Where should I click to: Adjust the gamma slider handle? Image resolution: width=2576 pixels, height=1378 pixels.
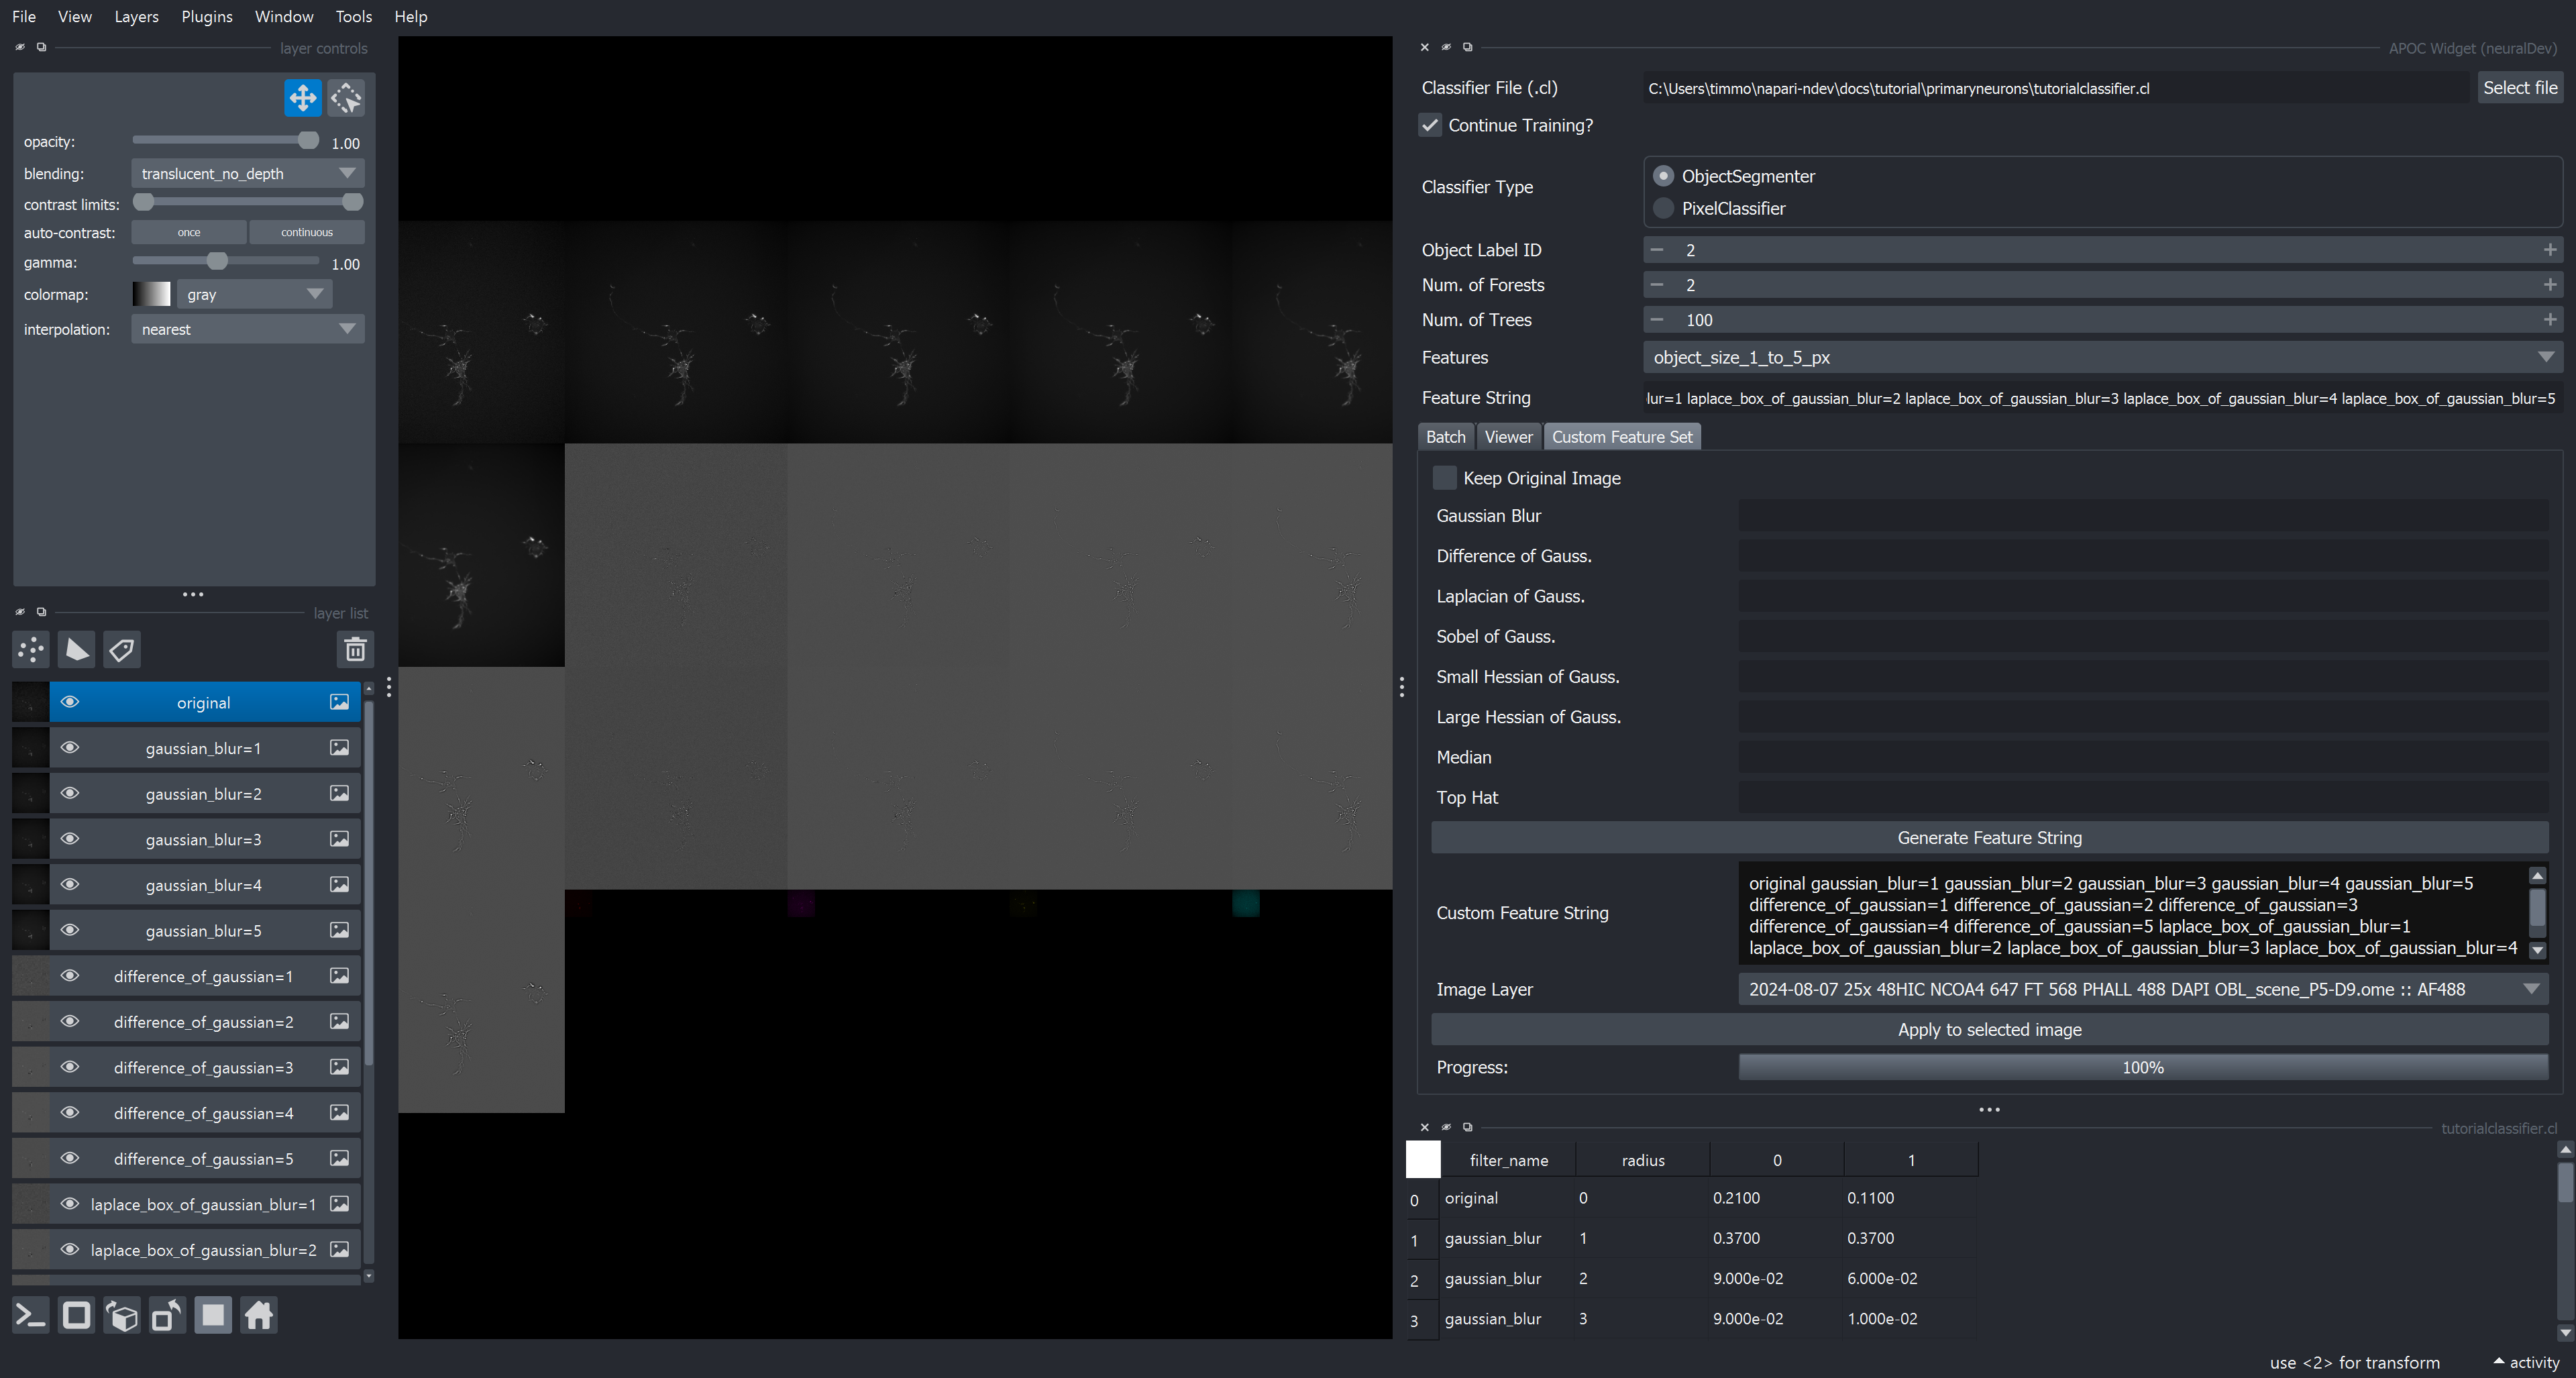tap(217, 262)
